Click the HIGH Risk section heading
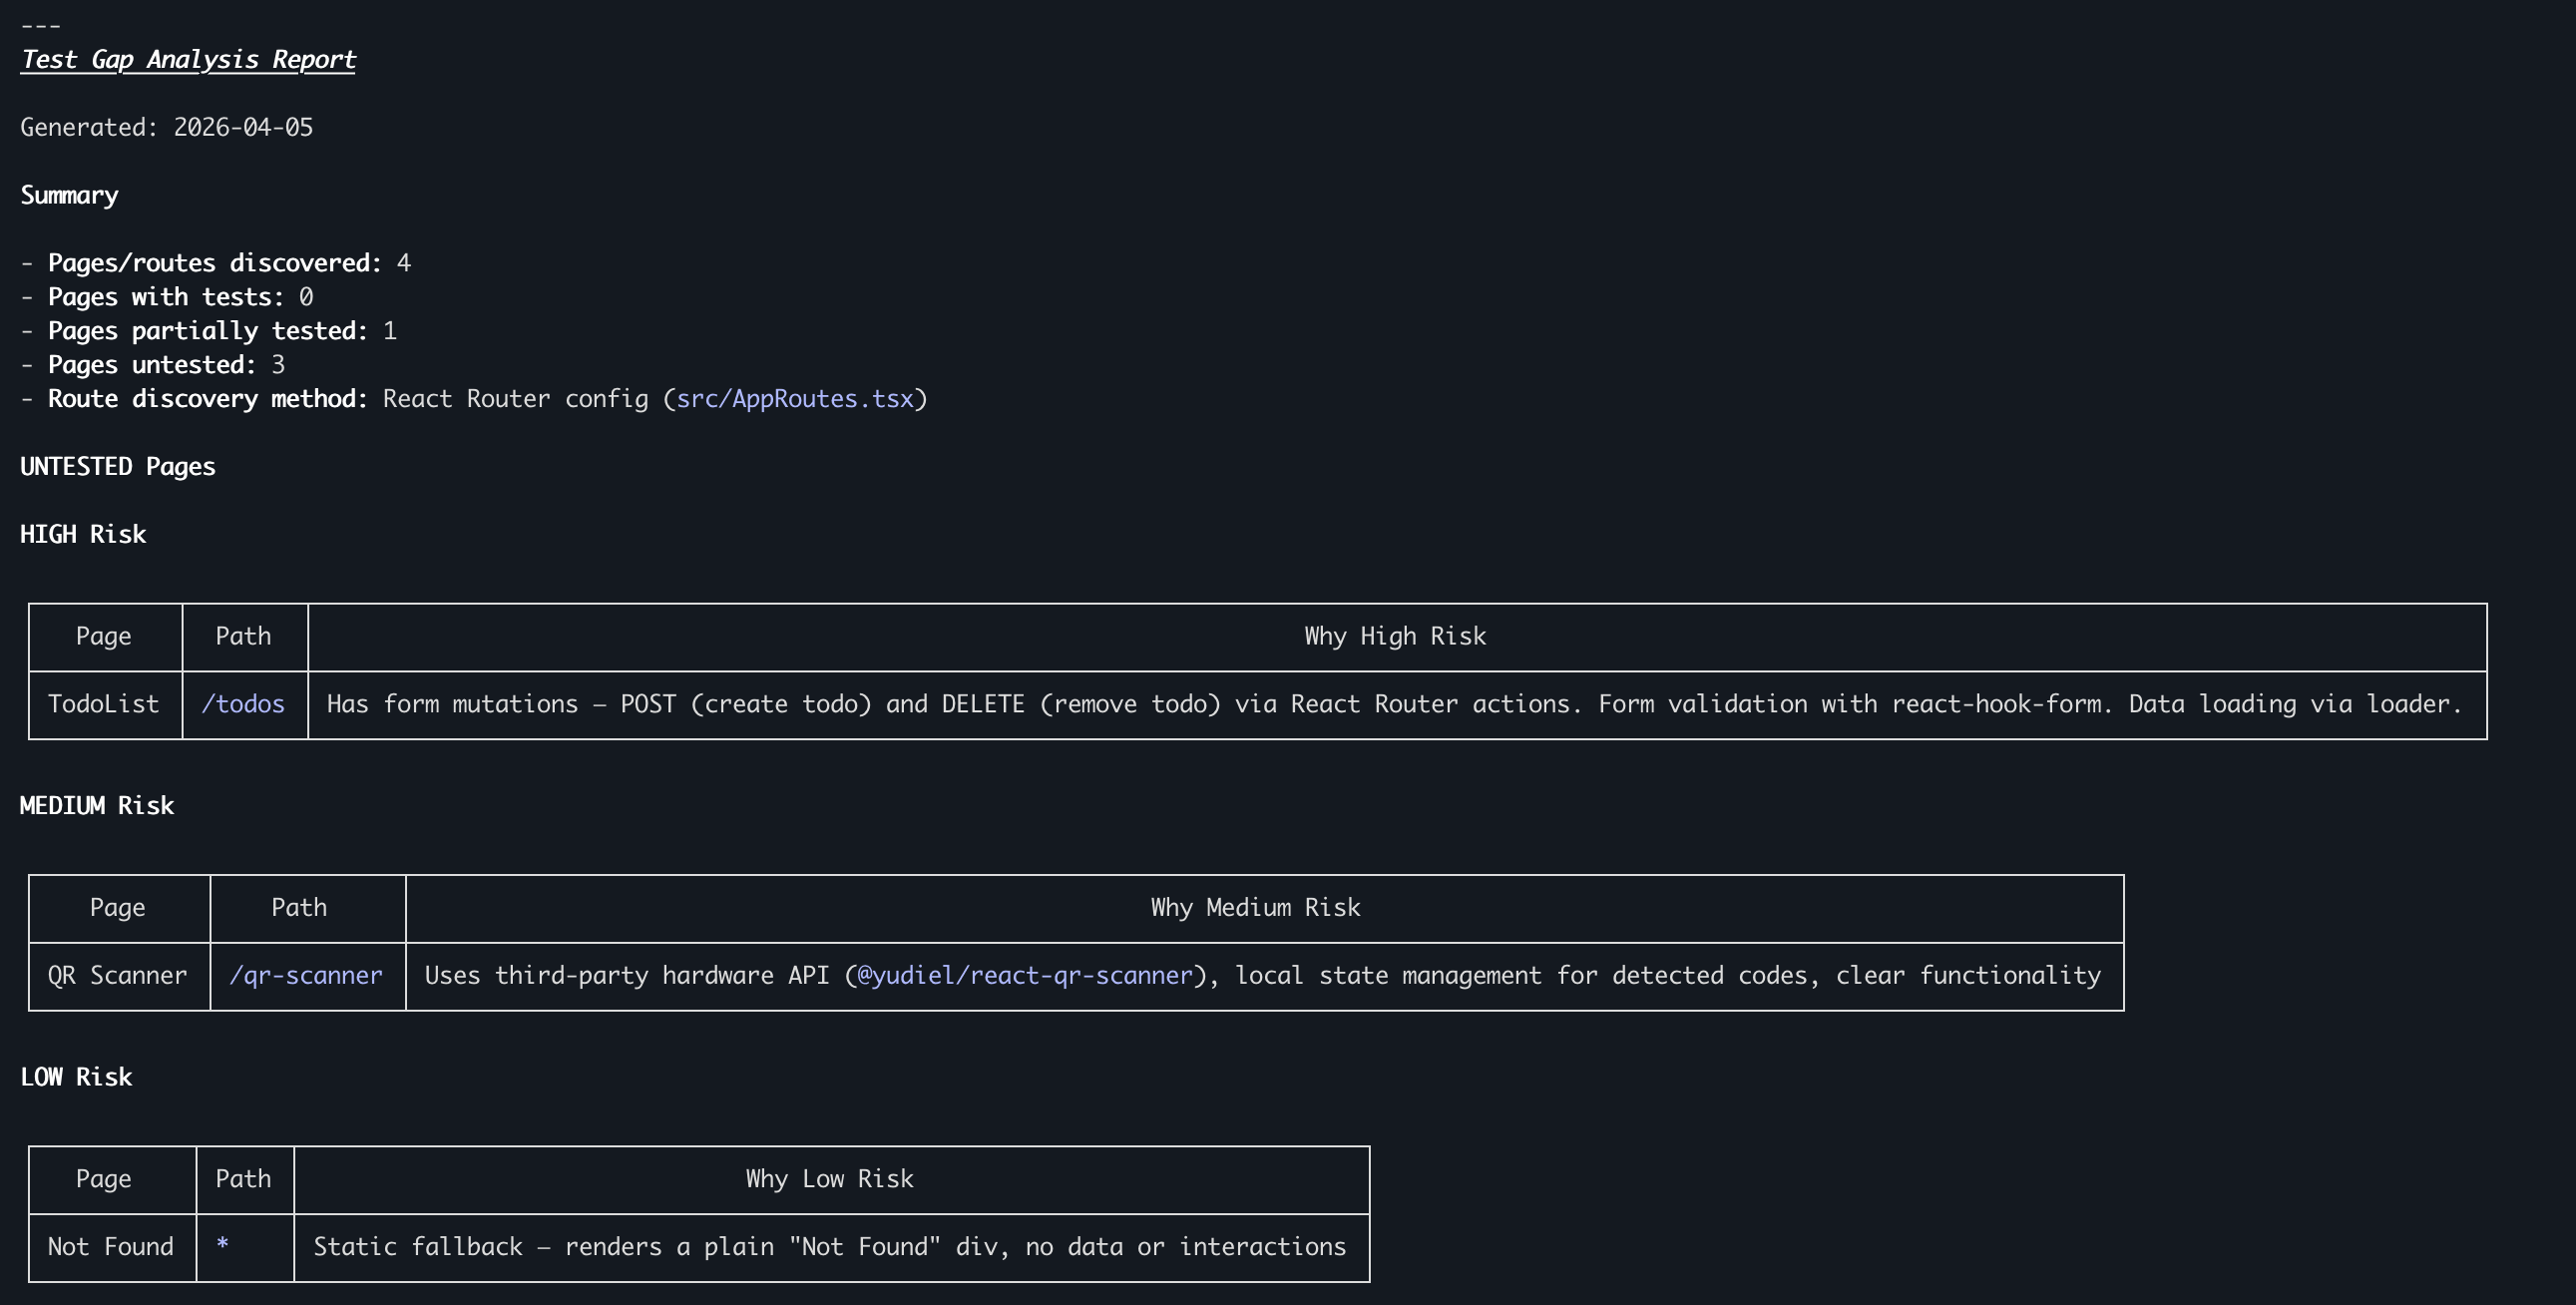The height and width of the screenshot is (1305, 2576). pyautogui.click(x=83, y=534)
